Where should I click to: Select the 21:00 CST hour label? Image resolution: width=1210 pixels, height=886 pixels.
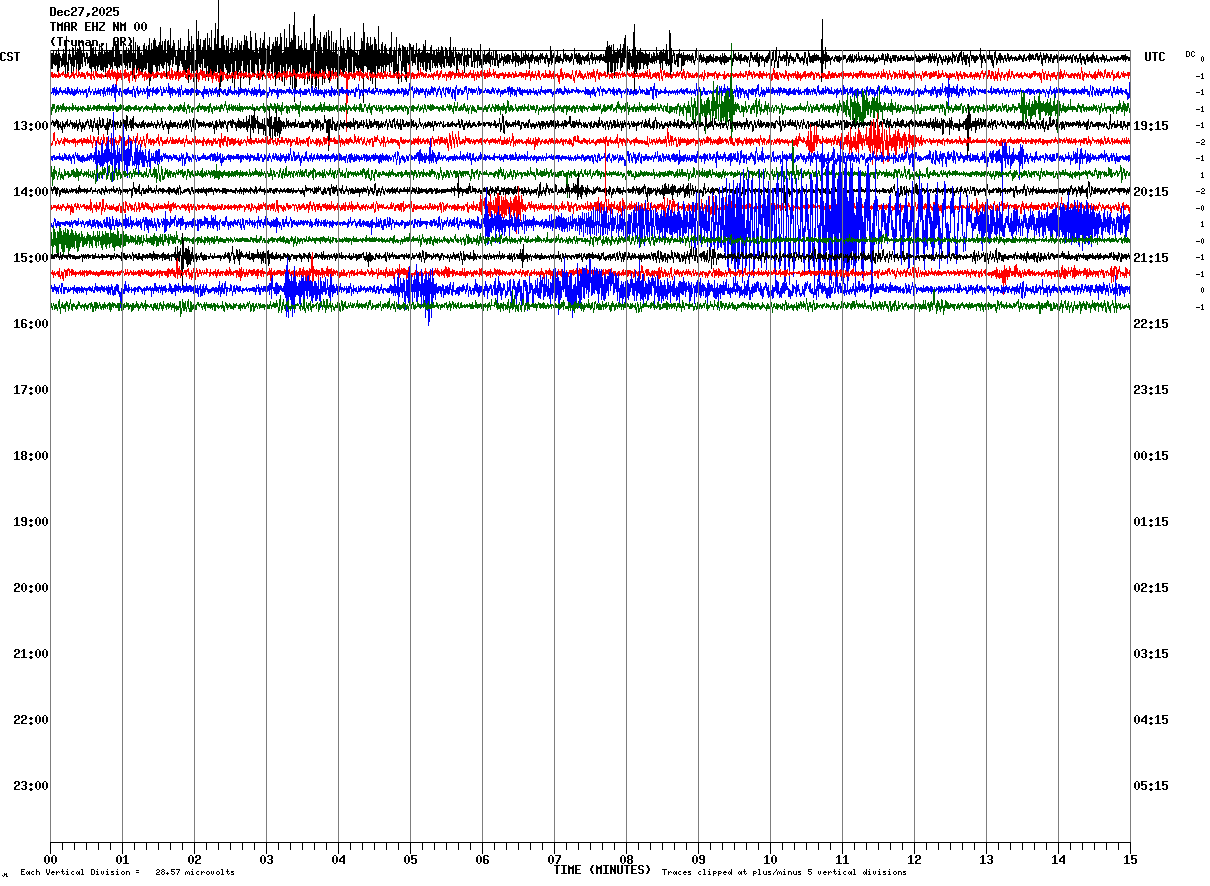(31, 654)
